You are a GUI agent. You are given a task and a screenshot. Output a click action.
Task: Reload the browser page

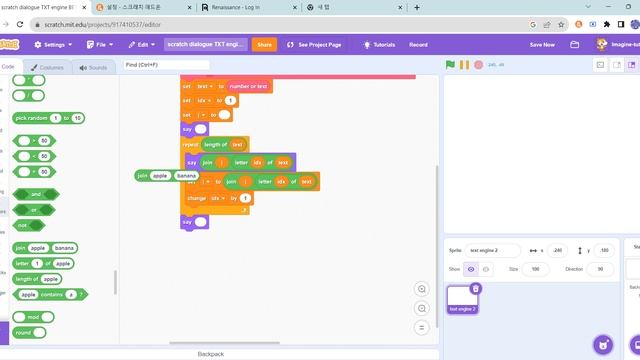tap(20, 24)
